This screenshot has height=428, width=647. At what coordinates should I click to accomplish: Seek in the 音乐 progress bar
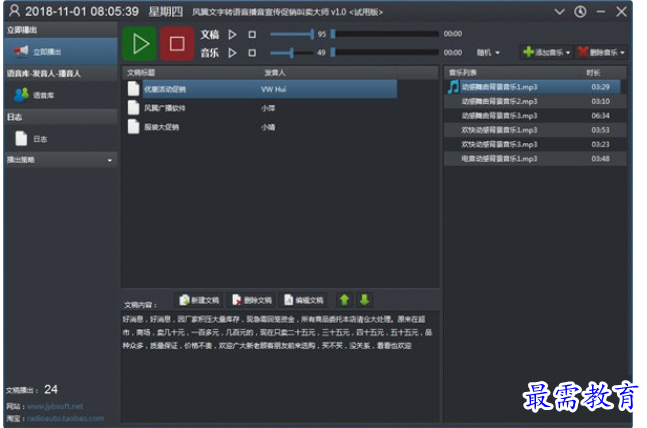click(x=385, y=52)
